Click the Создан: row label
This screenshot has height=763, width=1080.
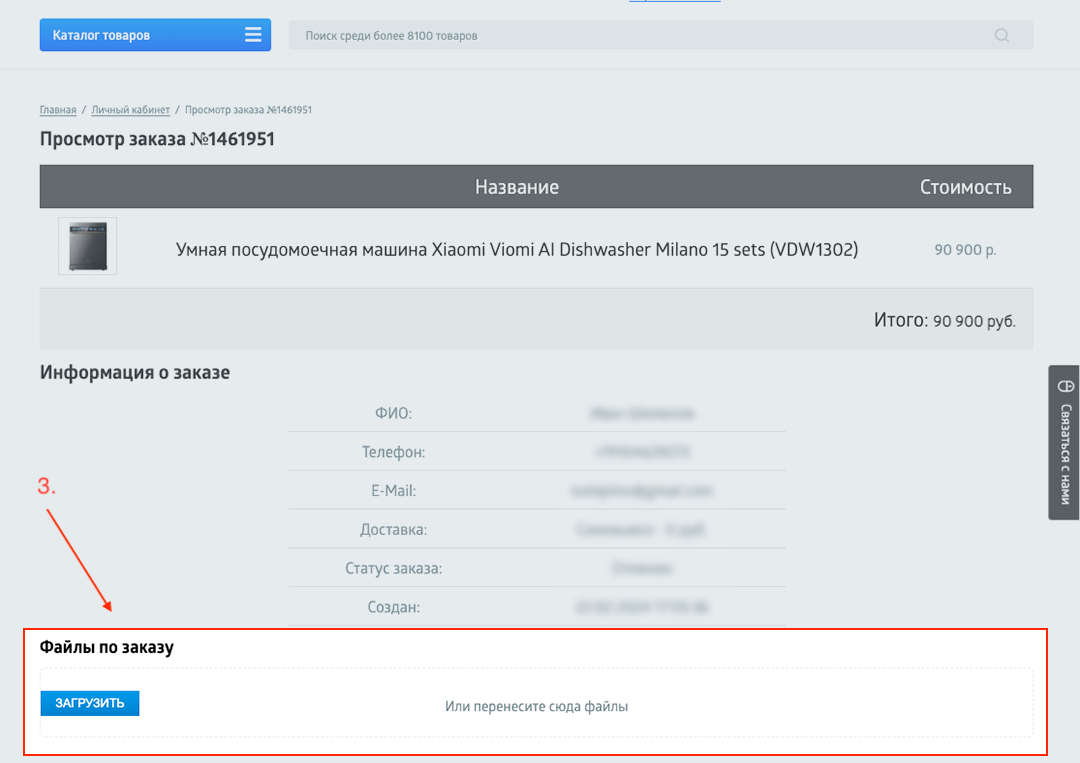(393, 607)
